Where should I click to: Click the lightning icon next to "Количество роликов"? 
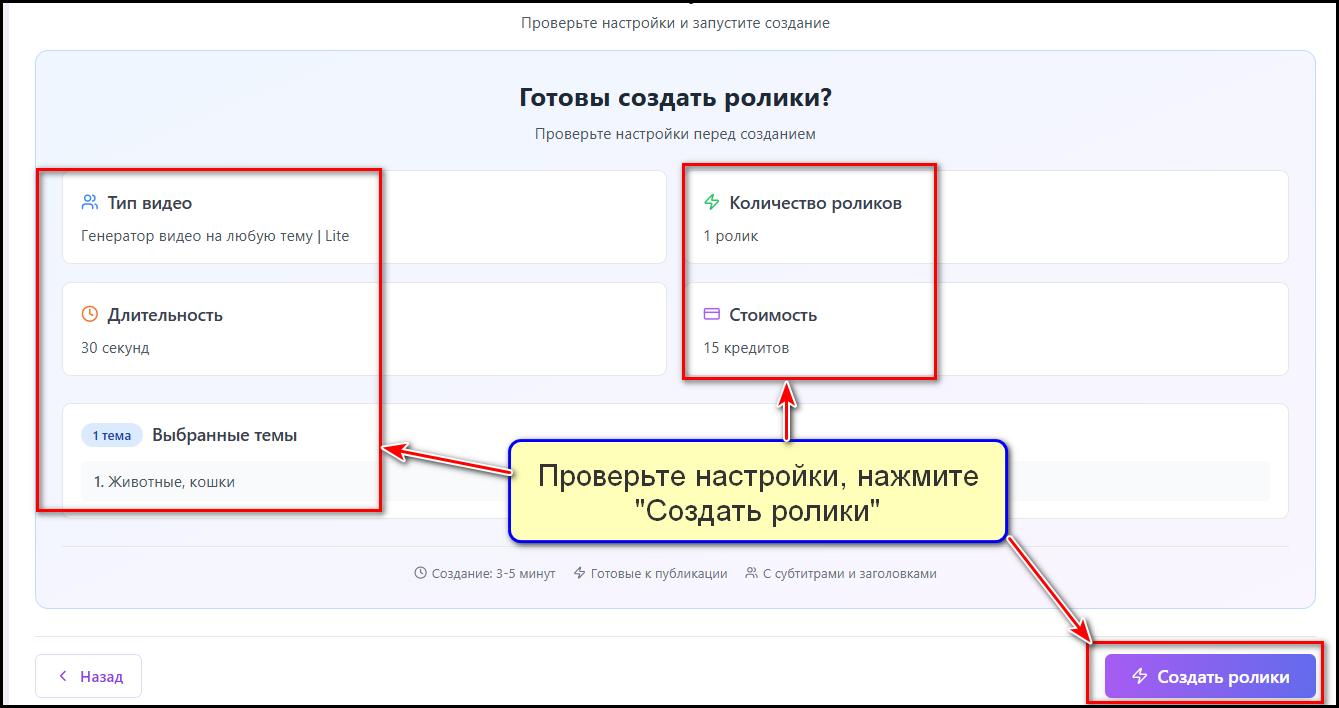710,201
